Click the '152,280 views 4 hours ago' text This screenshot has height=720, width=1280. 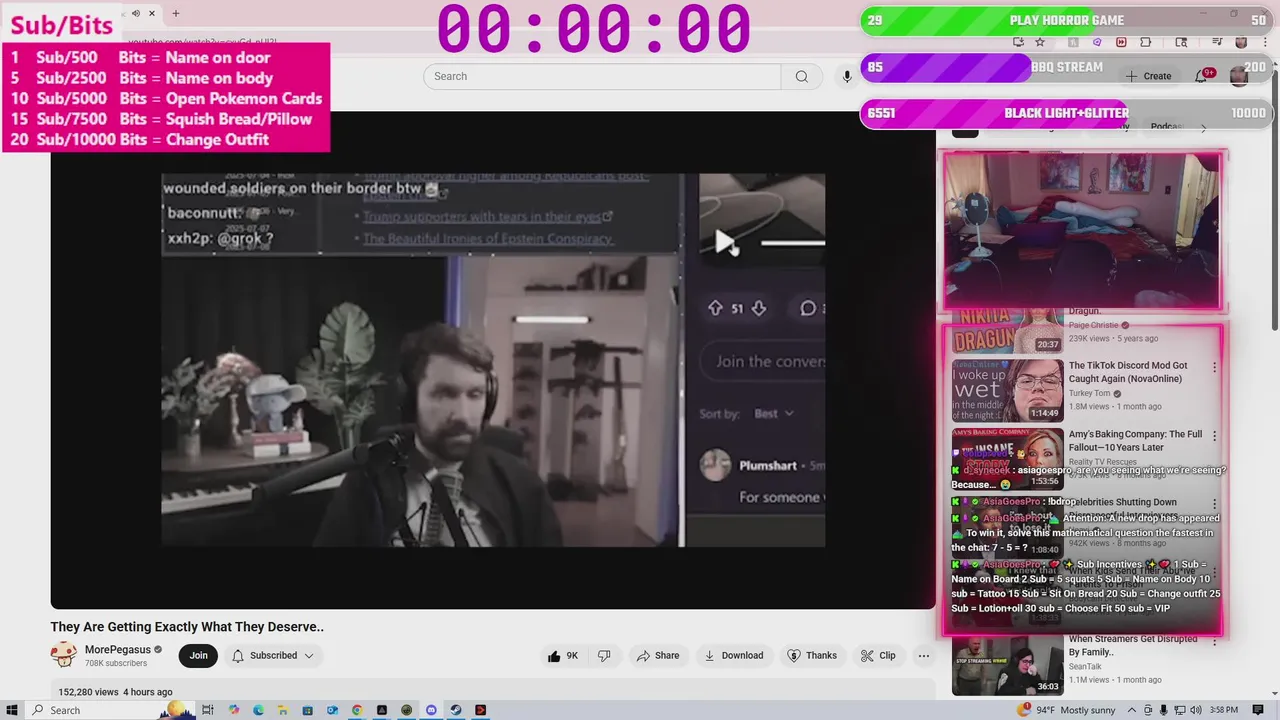point(115,692)
